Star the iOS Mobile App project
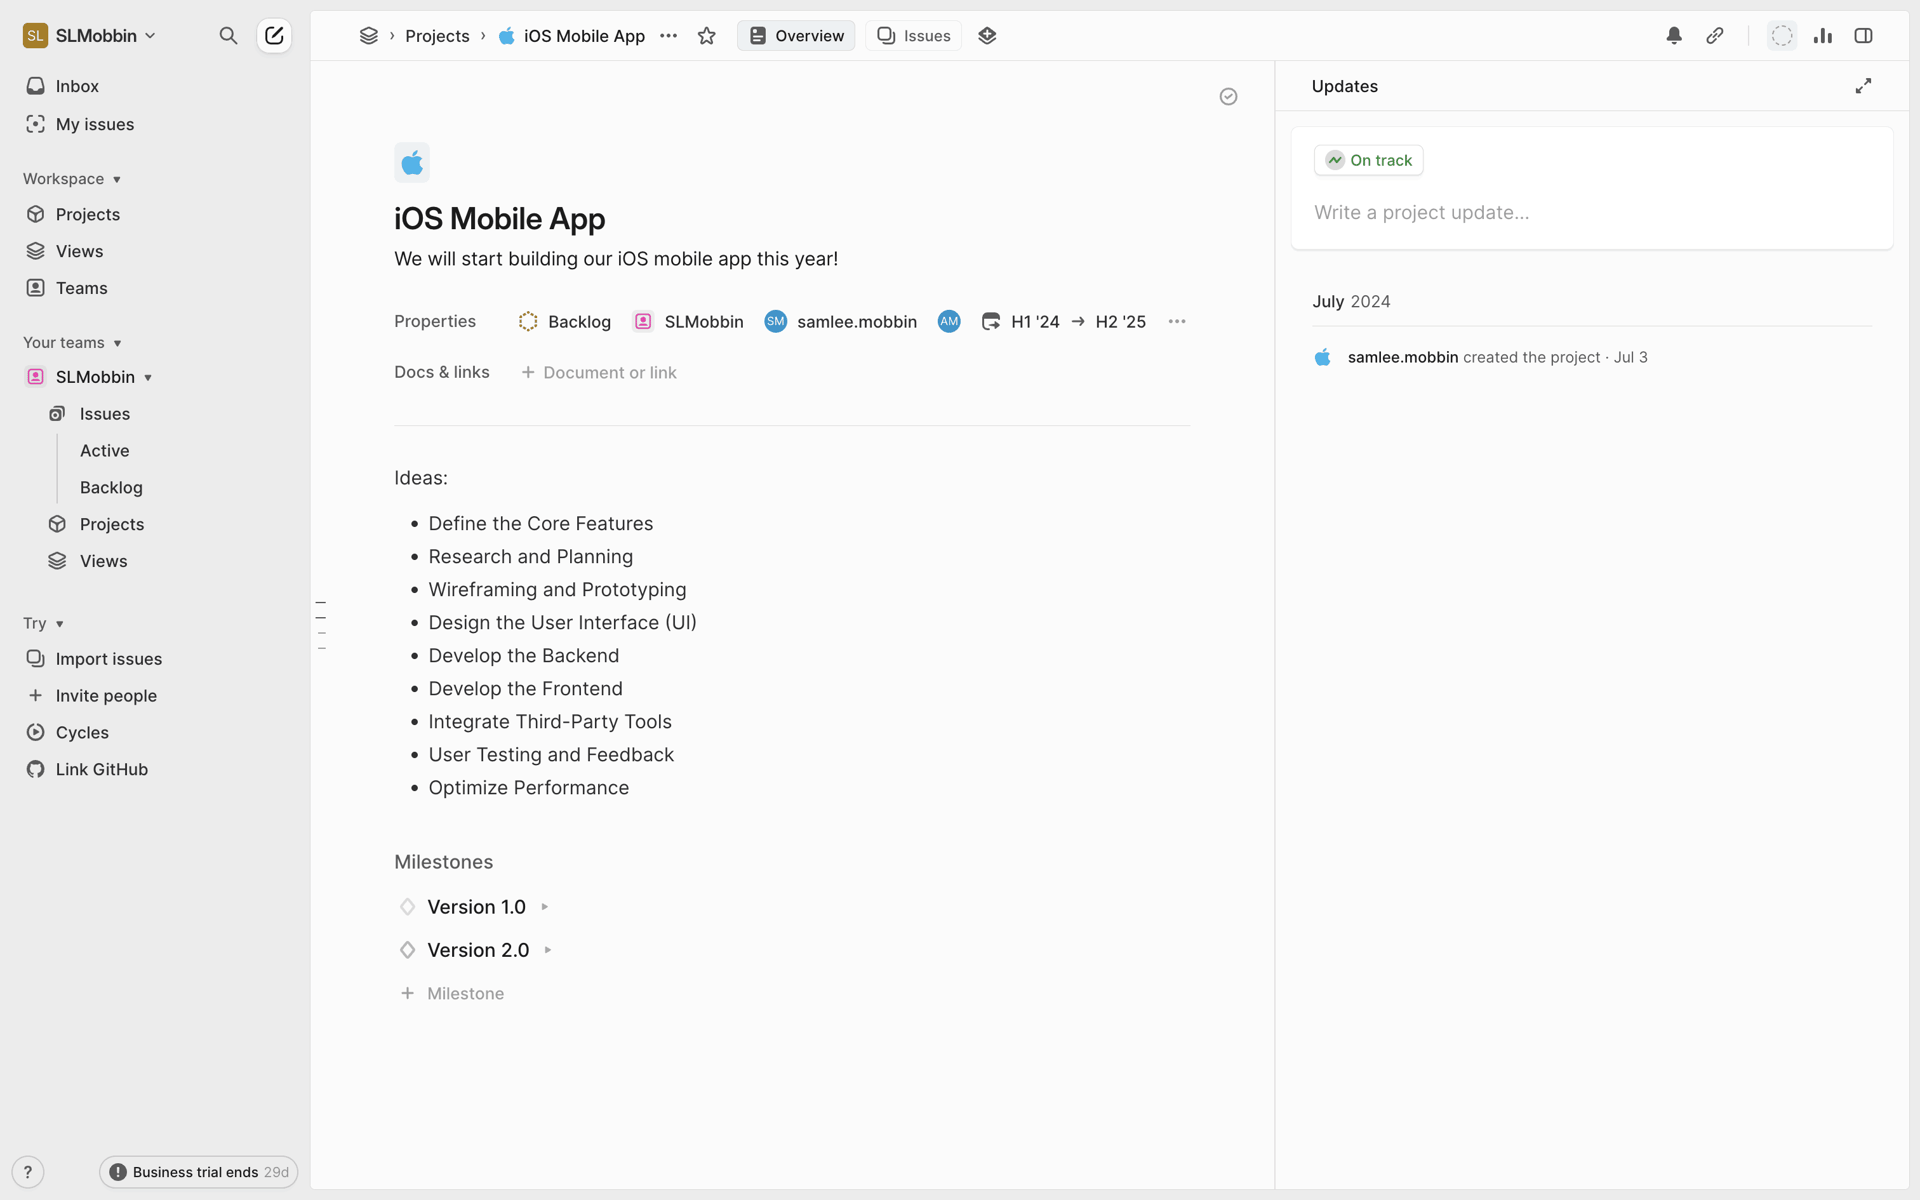The height and width of the screenshot is (1200, 1920). (707, 36)
